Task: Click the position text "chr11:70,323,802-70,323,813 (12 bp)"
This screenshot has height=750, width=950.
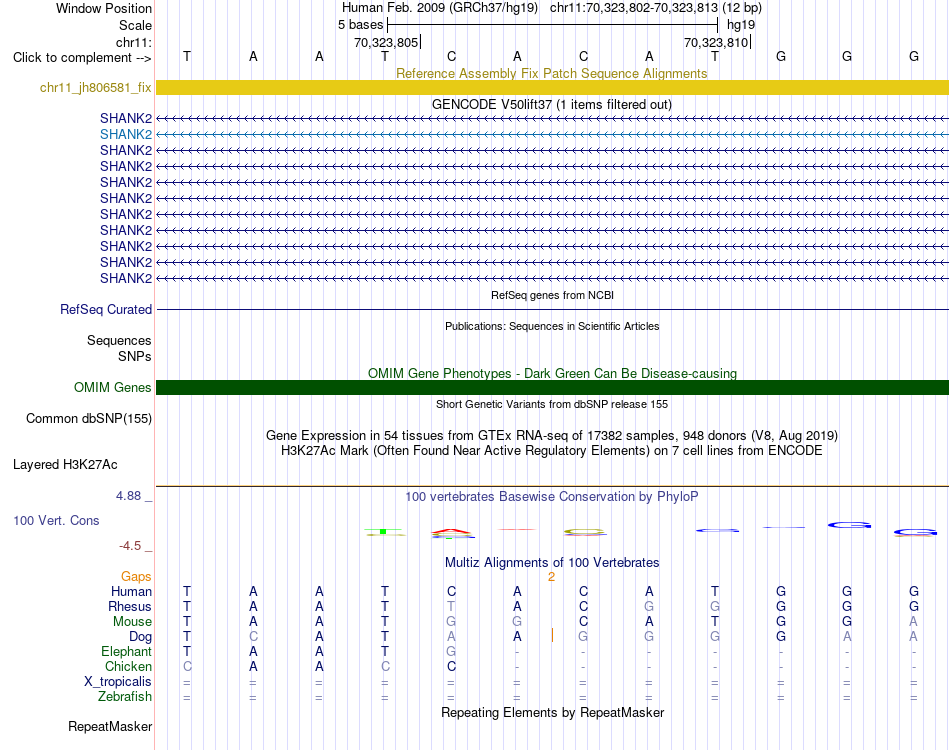Action: click(656, 8)
